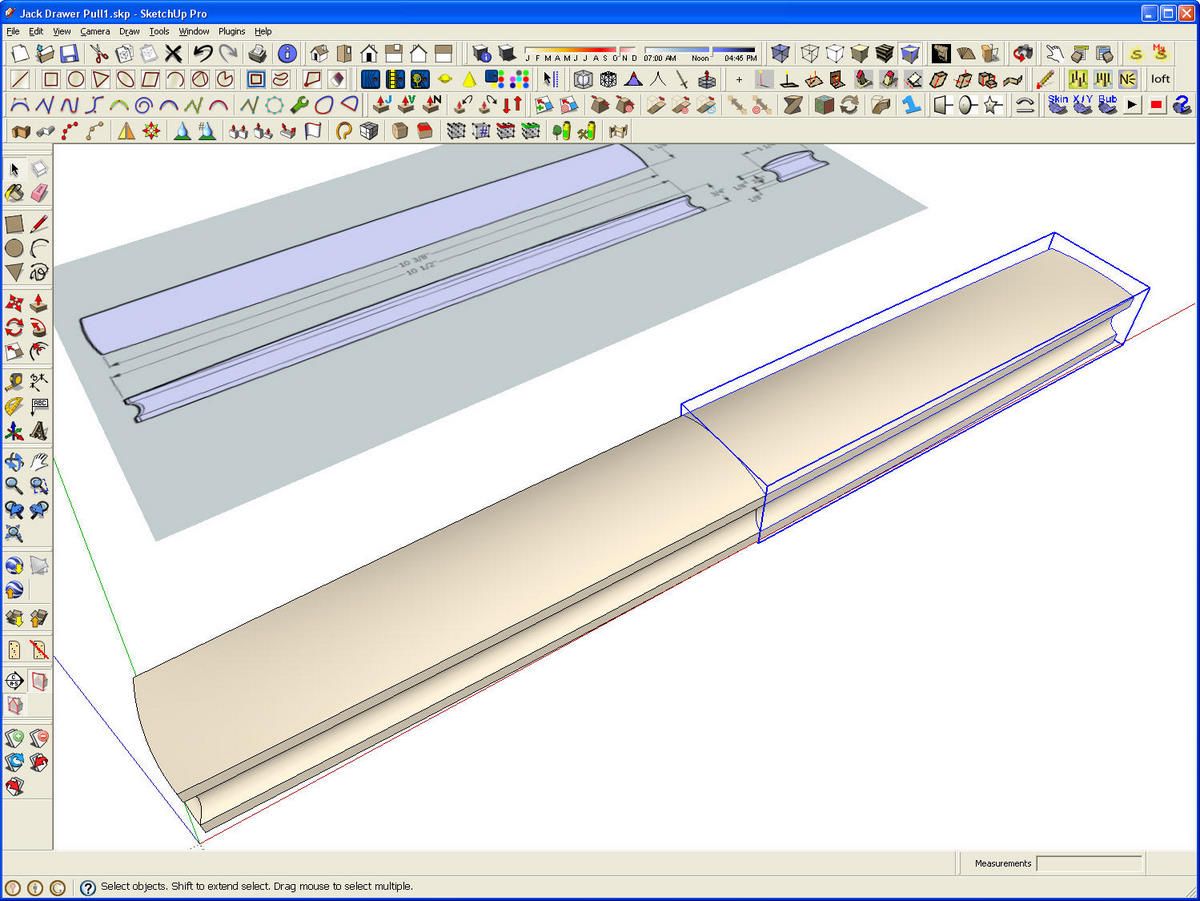Switch to the Iso view house icon
Image resolution: width=1200 pixels, height=901 pixels.
click(320, 53)
